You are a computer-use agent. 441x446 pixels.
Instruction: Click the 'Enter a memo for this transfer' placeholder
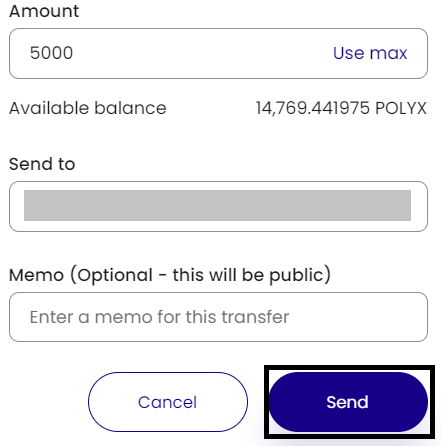tap(159, 317)
